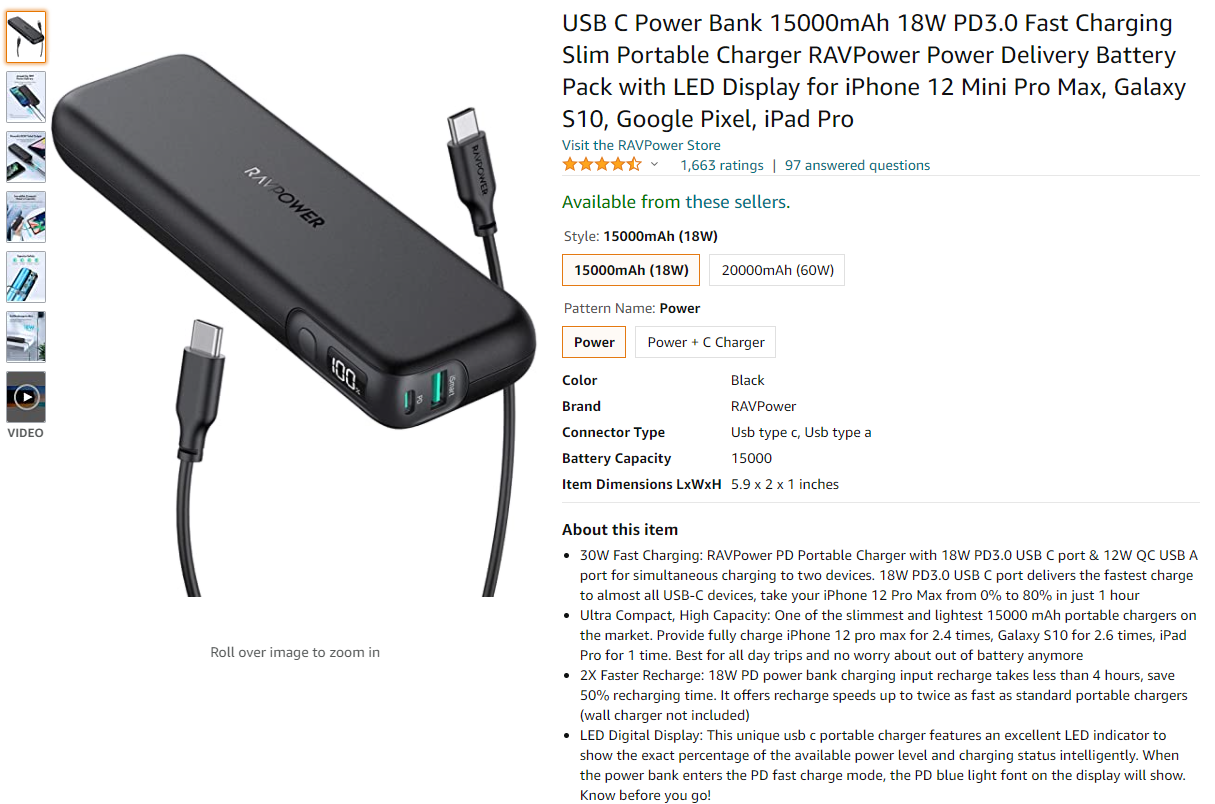Show the fourth product image thumbnail

[x=26, y=216]
